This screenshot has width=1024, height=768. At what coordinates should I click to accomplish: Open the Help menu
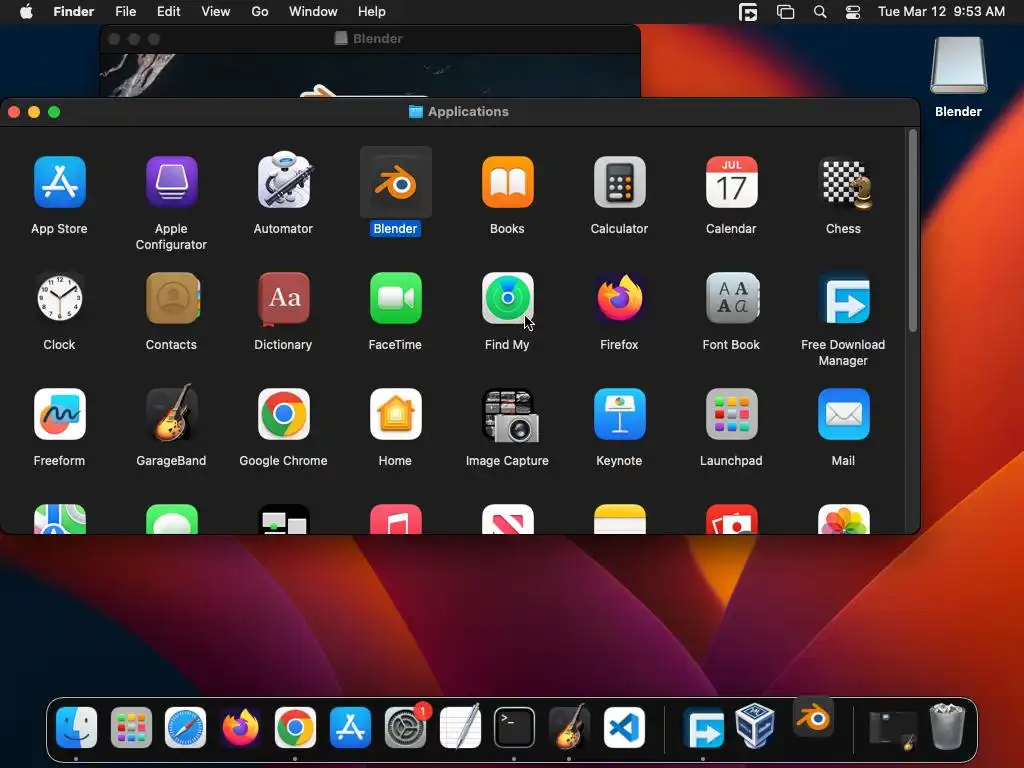372,12
